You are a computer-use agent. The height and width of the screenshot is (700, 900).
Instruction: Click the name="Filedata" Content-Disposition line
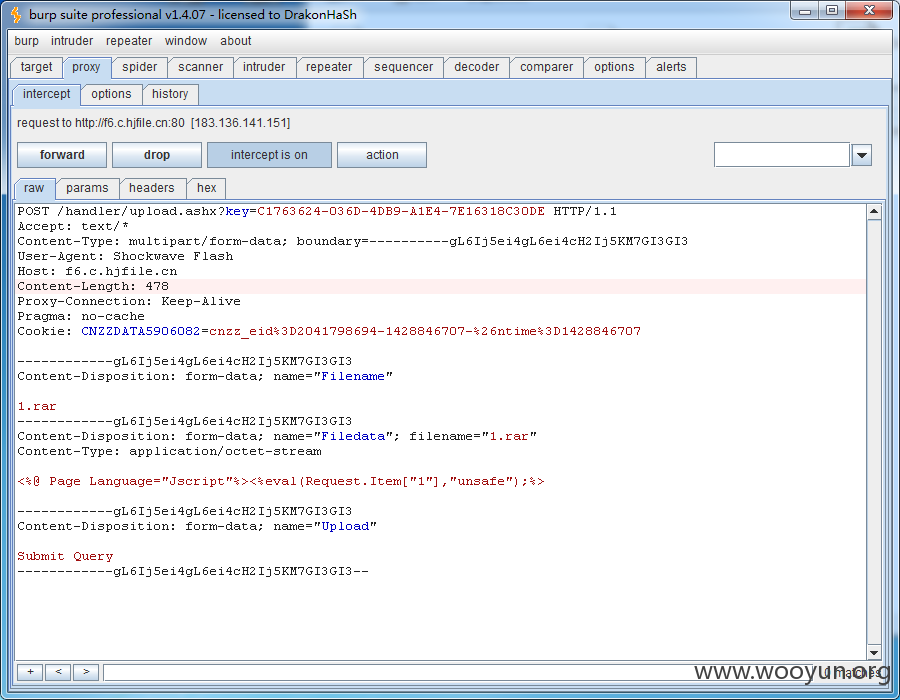[277, 436]
